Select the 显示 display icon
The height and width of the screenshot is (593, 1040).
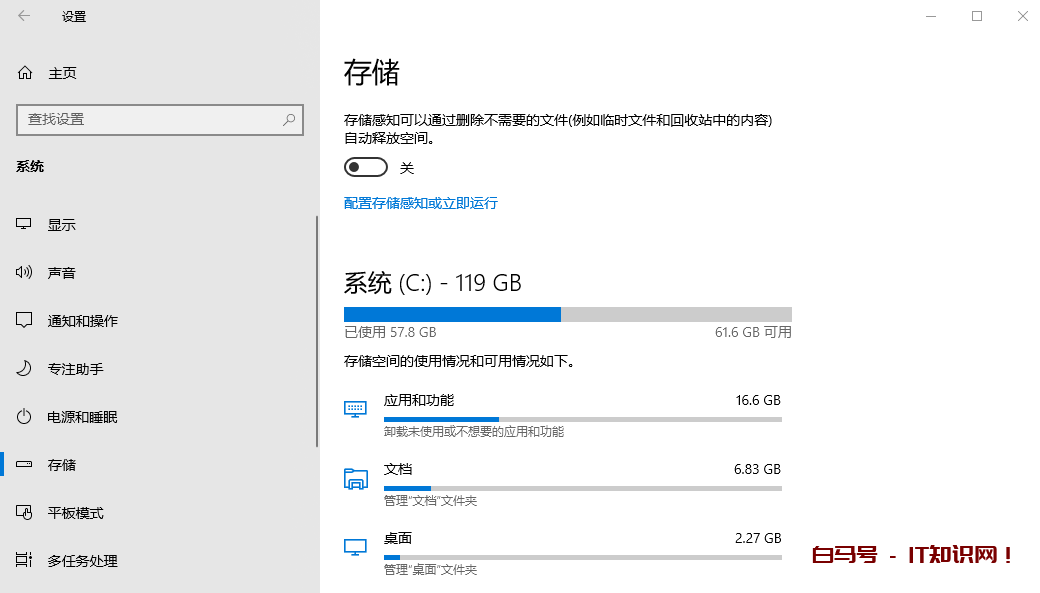coord(25,225)
